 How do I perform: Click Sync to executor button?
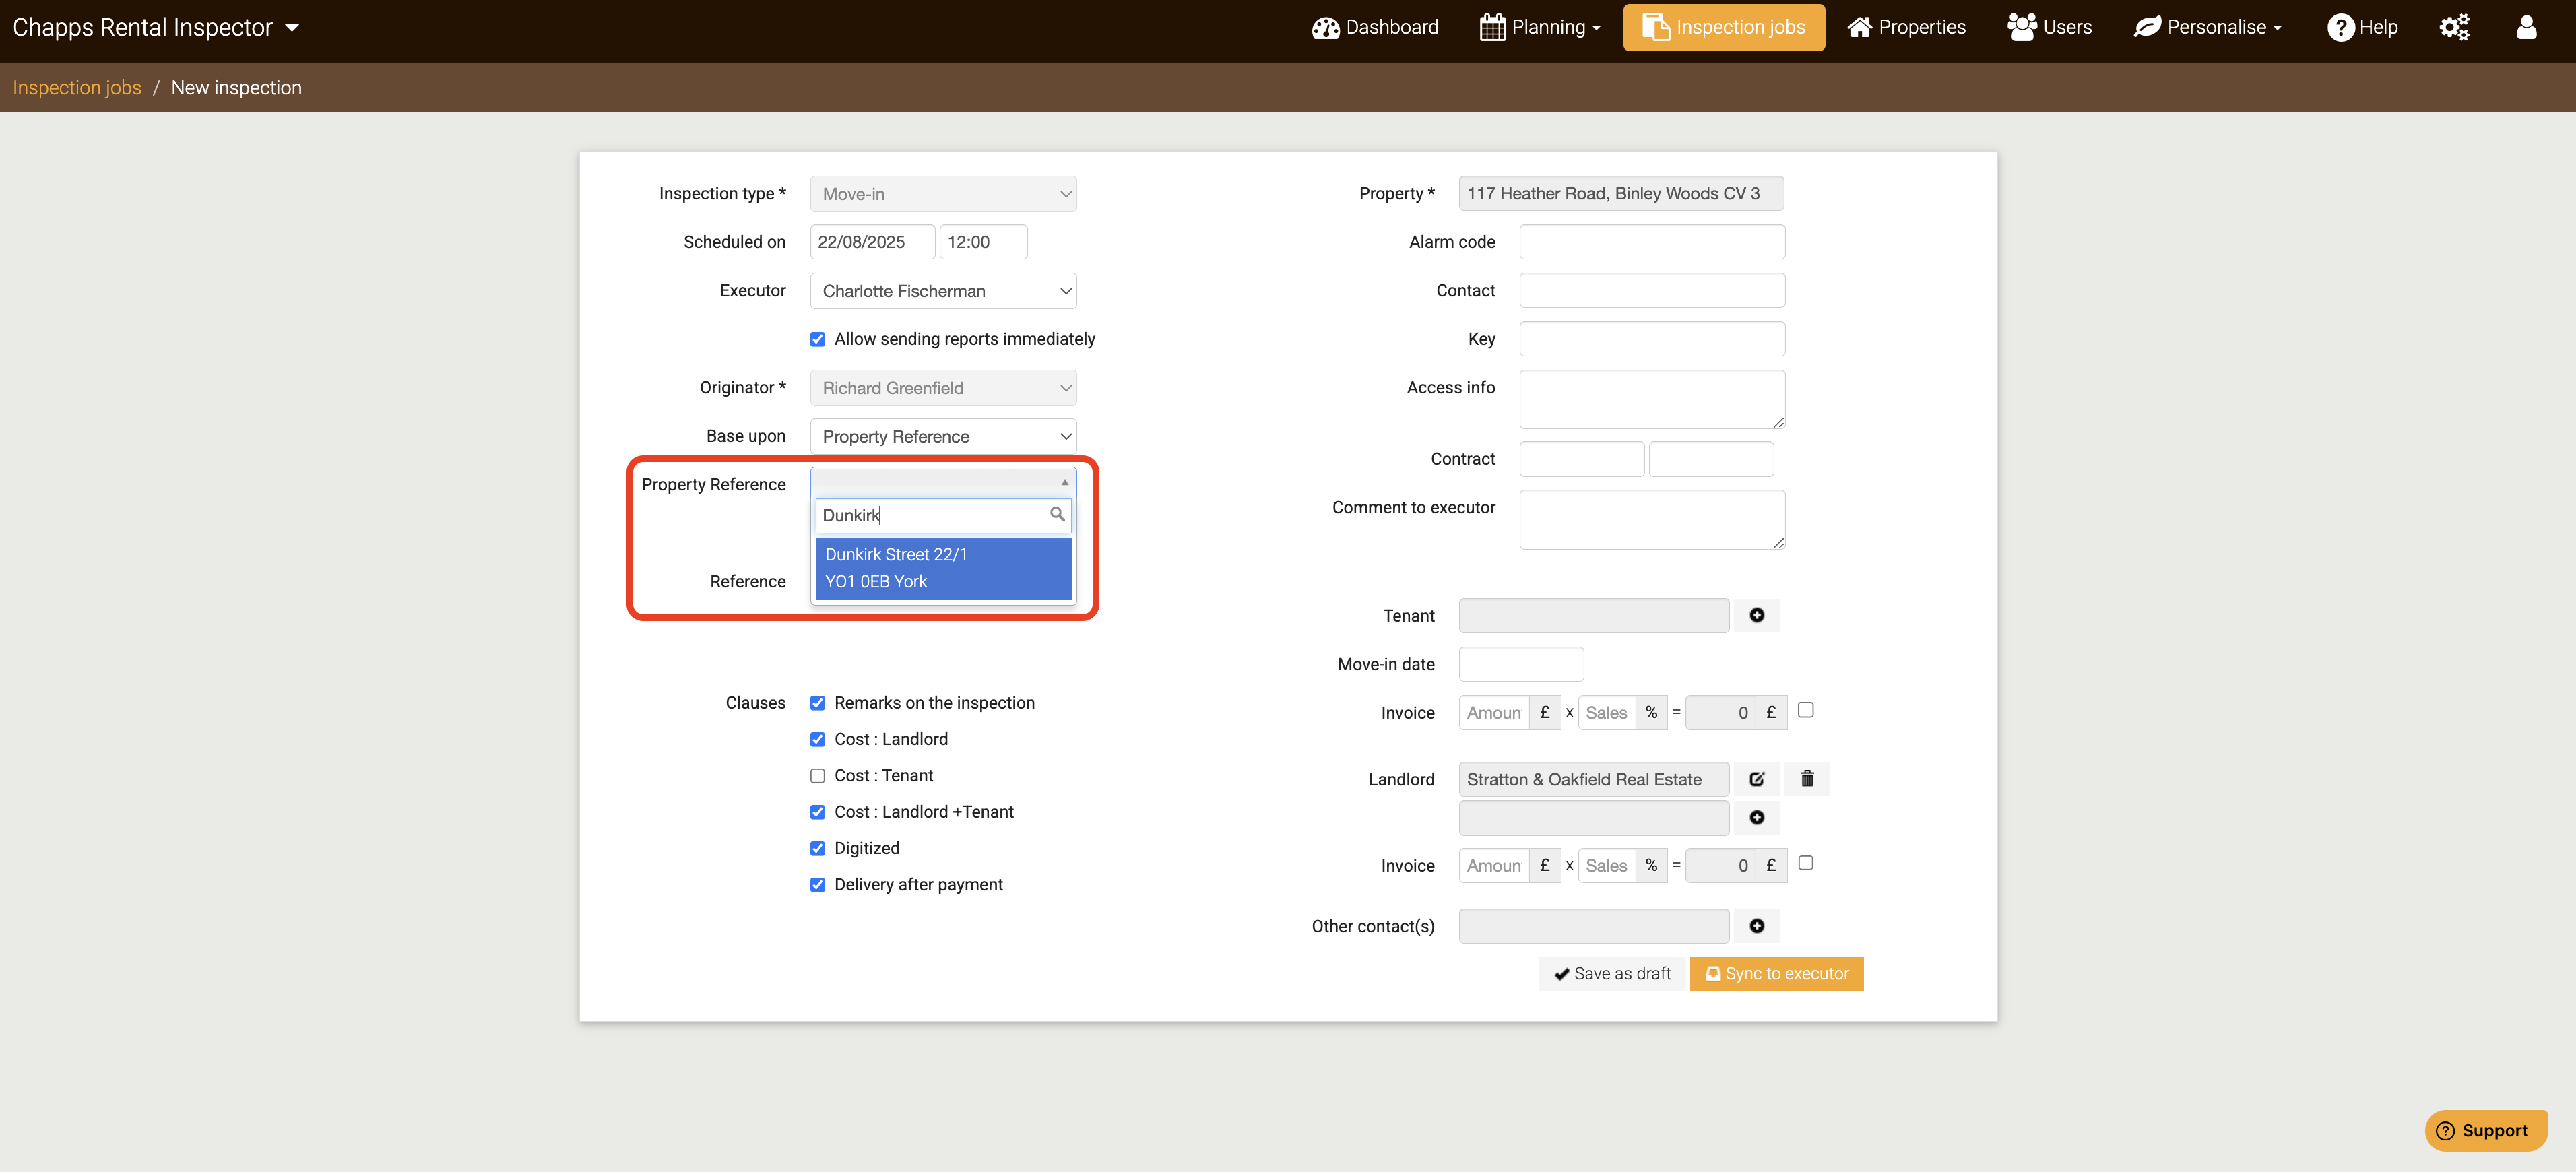pyautogui.click(x=1776, y=974)
